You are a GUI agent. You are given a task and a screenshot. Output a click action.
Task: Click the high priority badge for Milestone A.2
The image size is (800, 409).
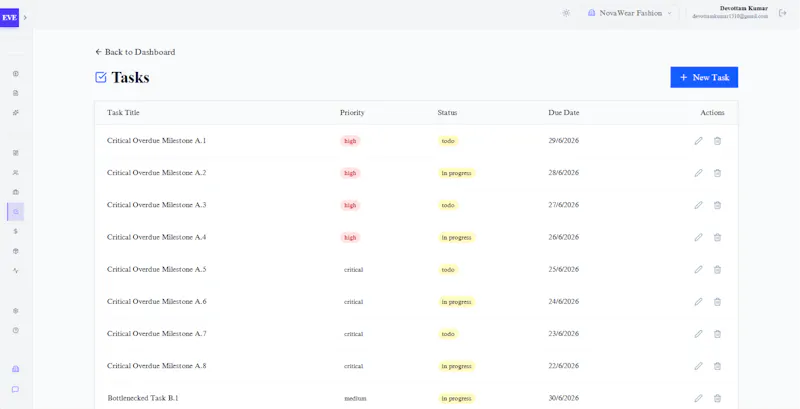[x=350, y=173]
